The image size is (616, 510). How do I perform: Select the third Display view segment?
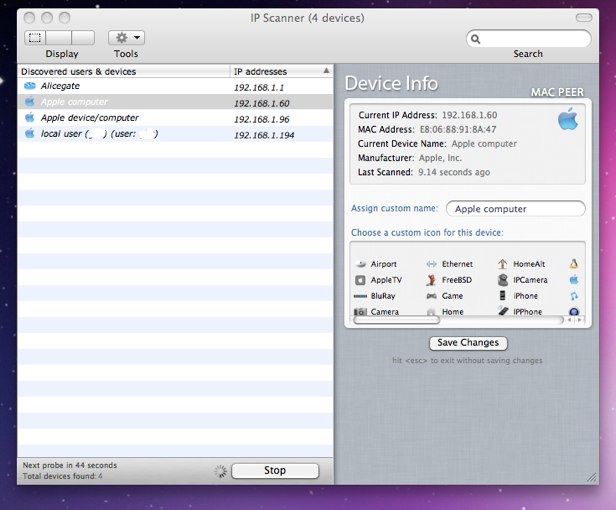[83, 38]
